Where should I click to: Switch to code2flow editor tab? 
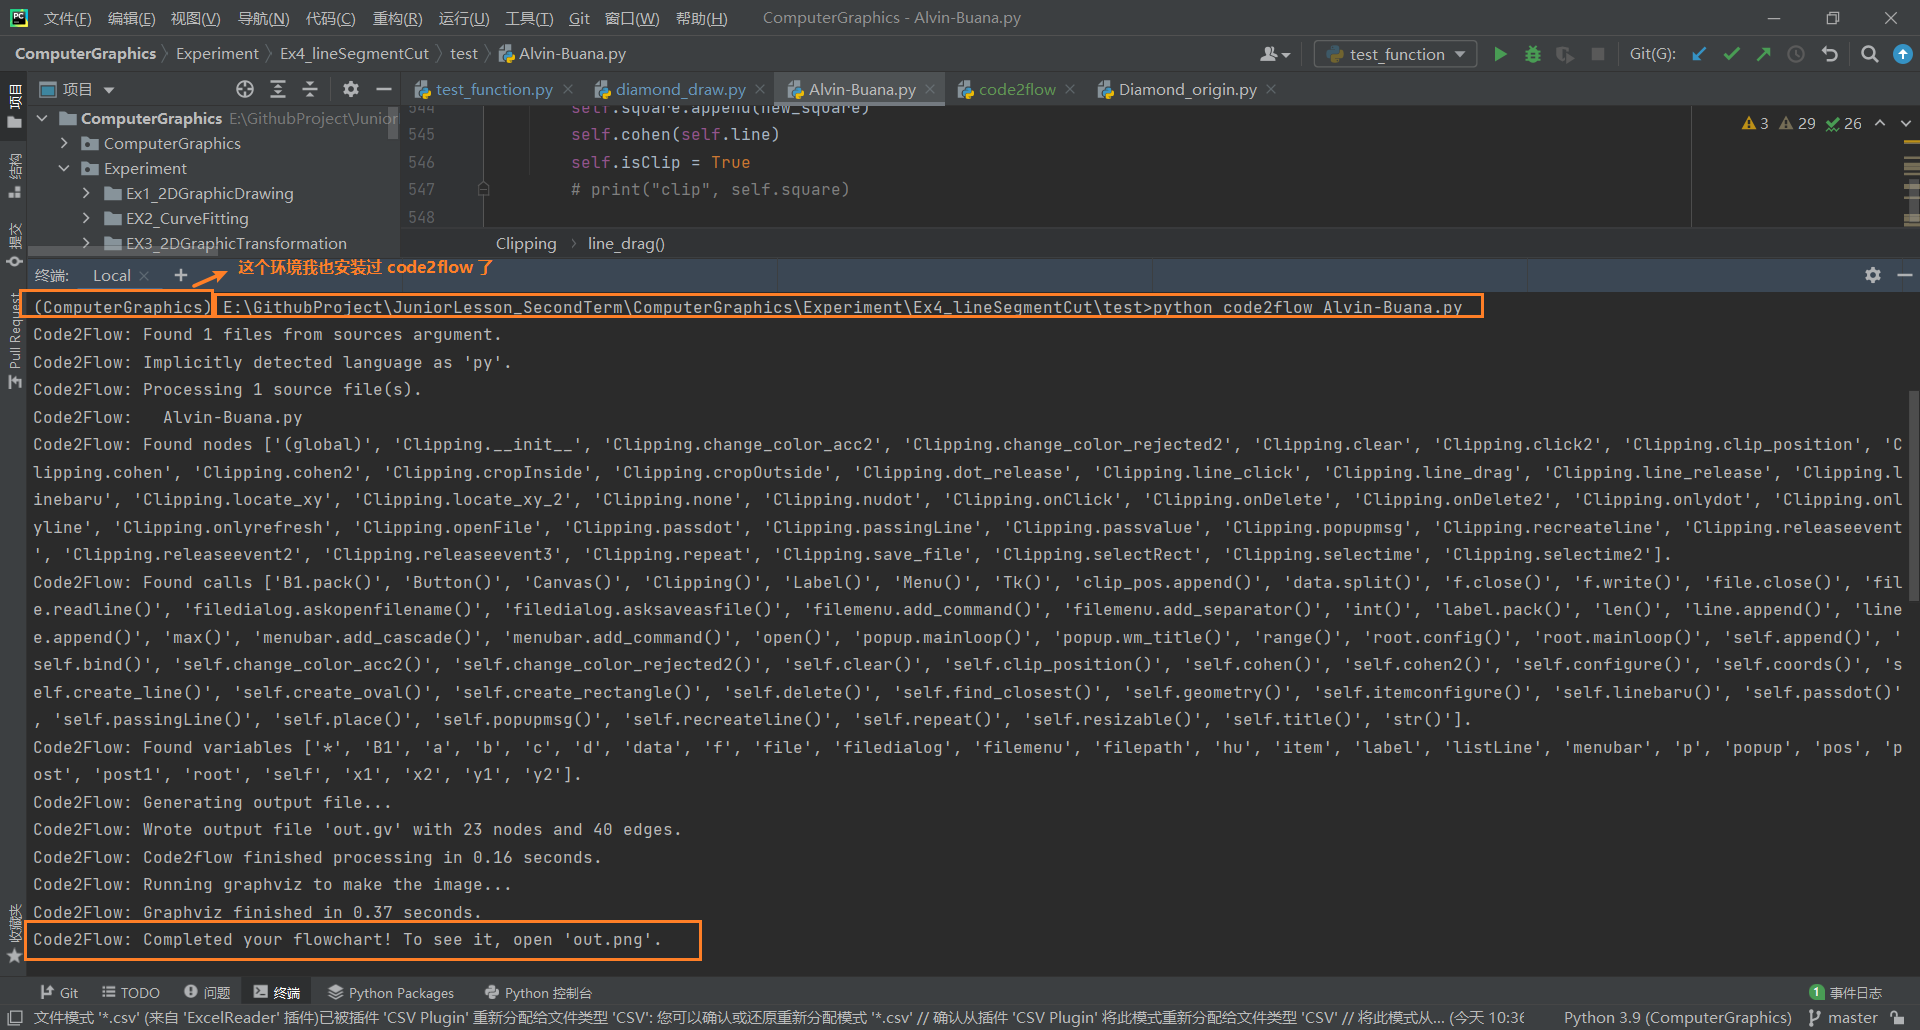(x=1016, y=89)
